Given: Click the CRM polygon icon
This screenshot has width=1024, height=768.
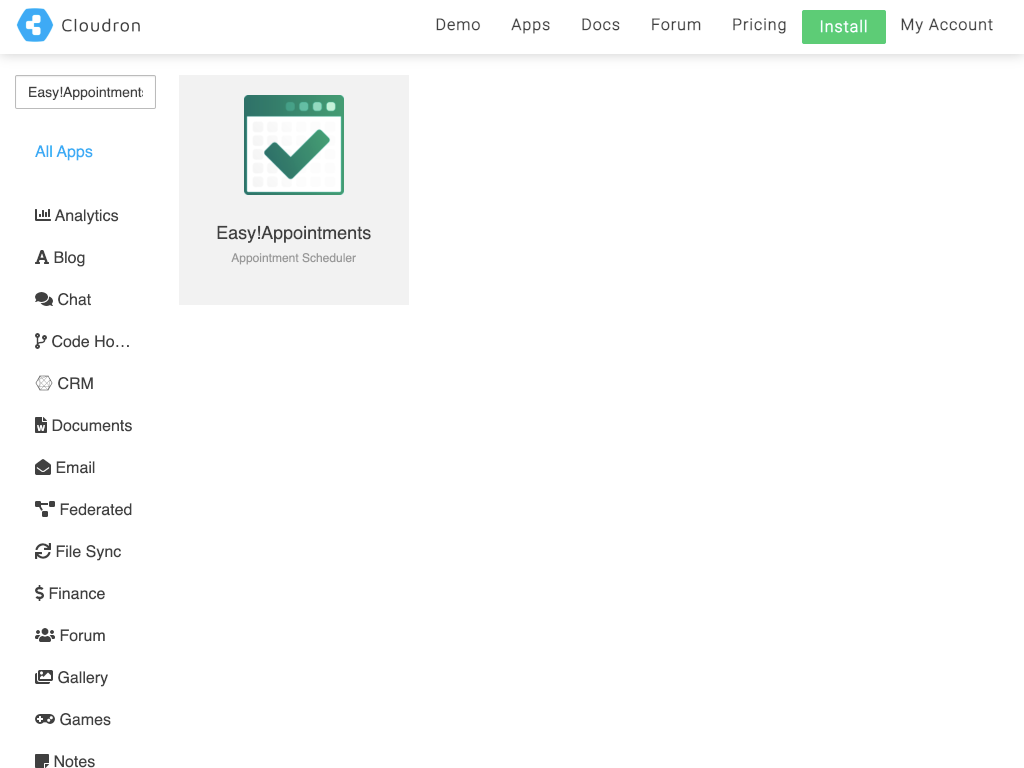Looking at the screenshot, I should click(44, 383).
